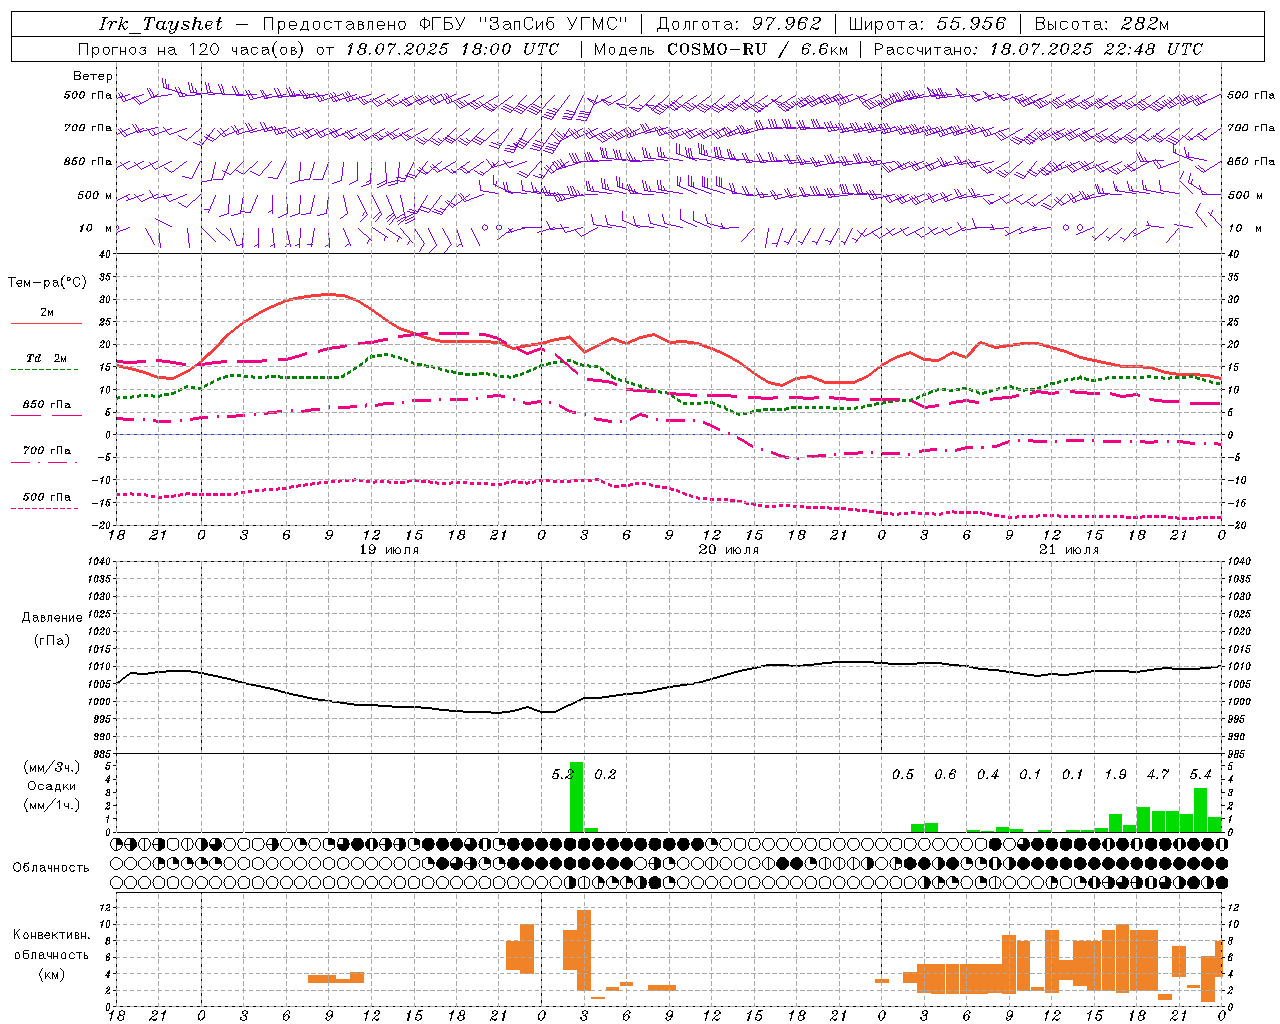Click the 10 м wind level label on the left
This screenshot has height=1024, width=1280.
pos(96,228)
